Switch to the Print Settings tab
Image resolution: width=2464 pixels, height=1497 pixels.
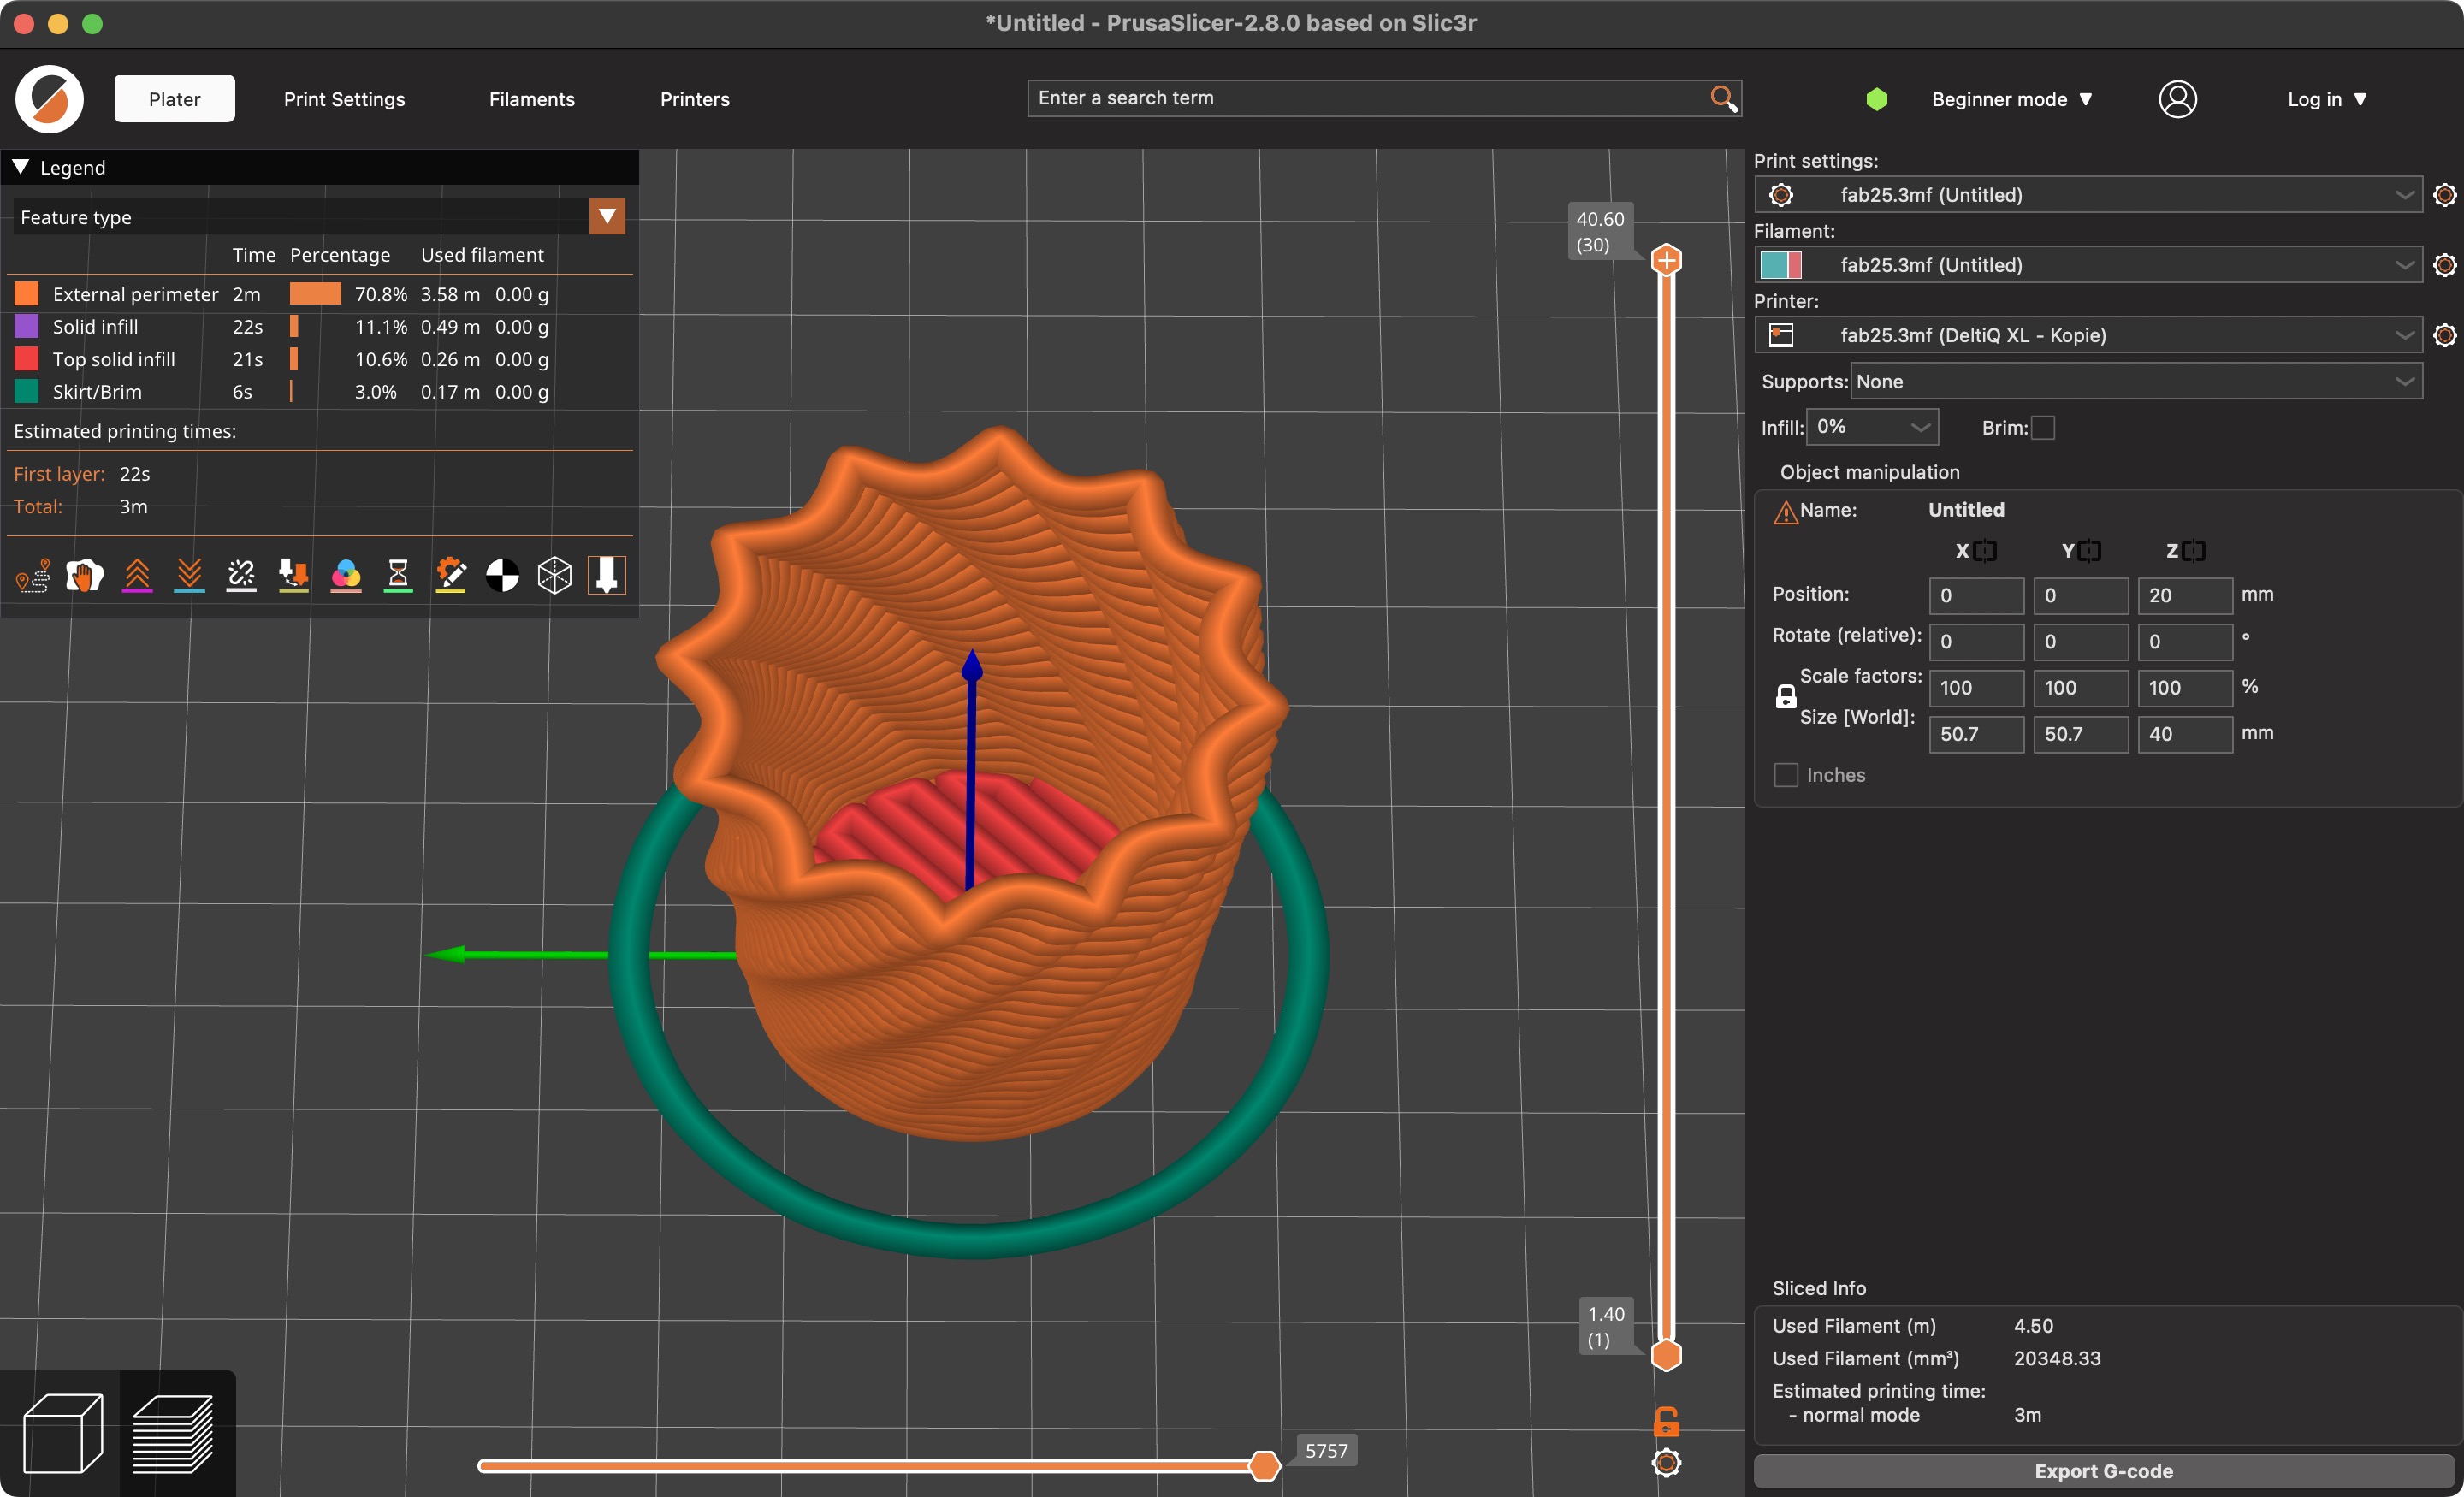pyautogui.click(x=344, y=99)
